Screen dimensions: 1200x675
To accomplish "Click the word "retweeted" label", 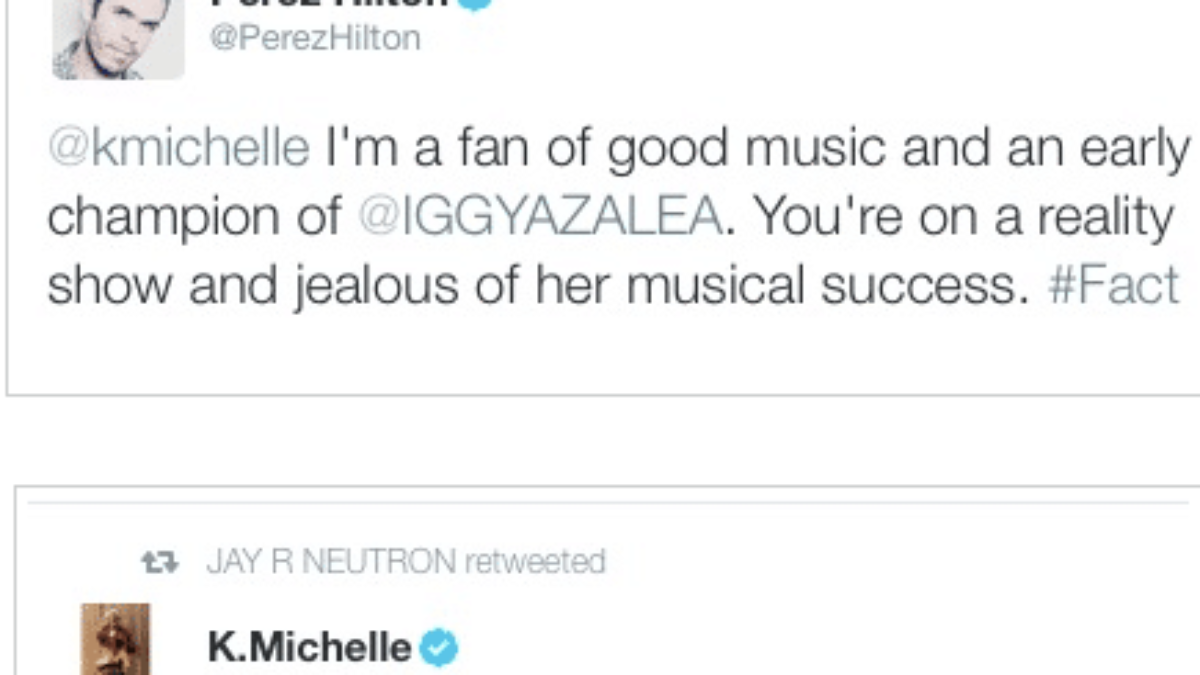I will coord(535,562).
